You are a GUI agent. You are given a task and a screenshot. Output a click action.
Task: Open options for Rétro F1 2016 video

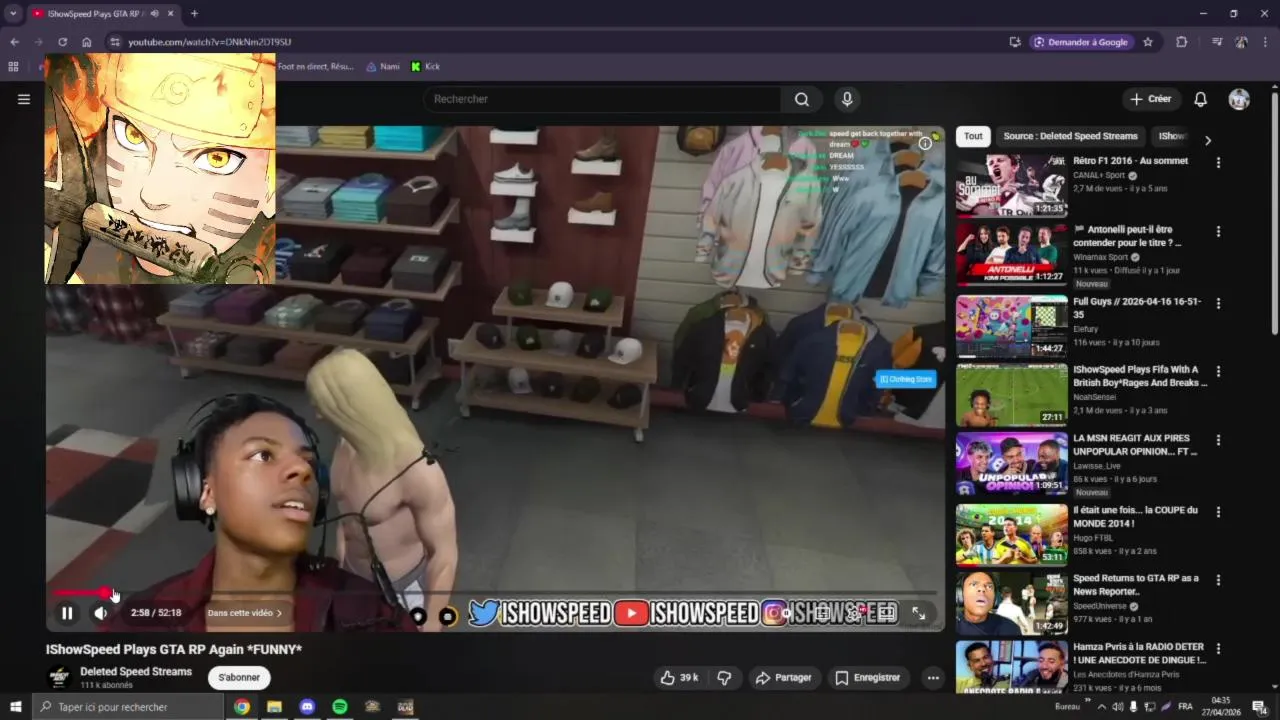tap(1218, 163)
